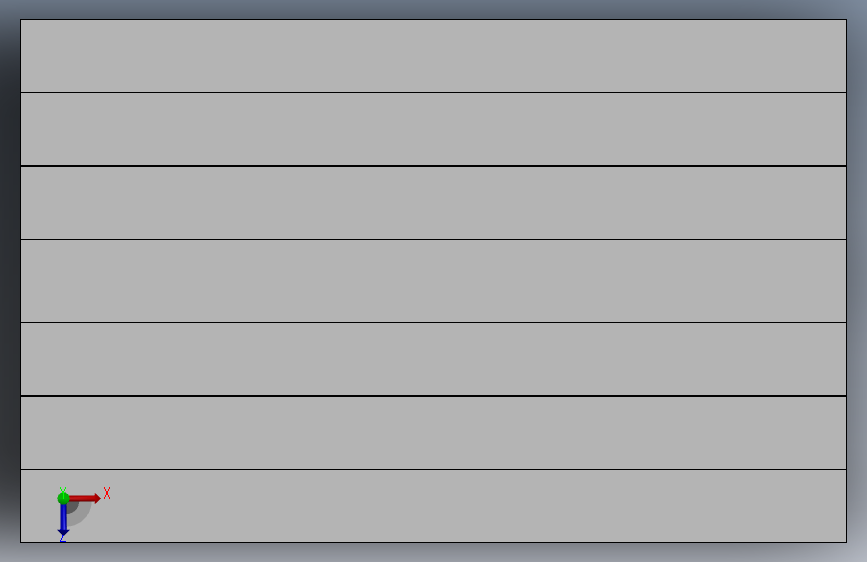Select the green Y axis ball on triad
Image resolution: width=867 pixels, height=562 pixels.
click(63, 498)
